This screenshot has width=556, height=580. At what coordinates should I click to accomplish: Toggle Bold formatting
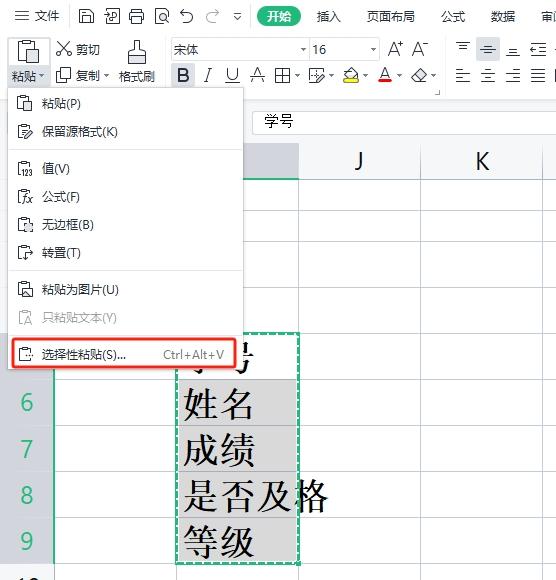(x=183, y=75)
